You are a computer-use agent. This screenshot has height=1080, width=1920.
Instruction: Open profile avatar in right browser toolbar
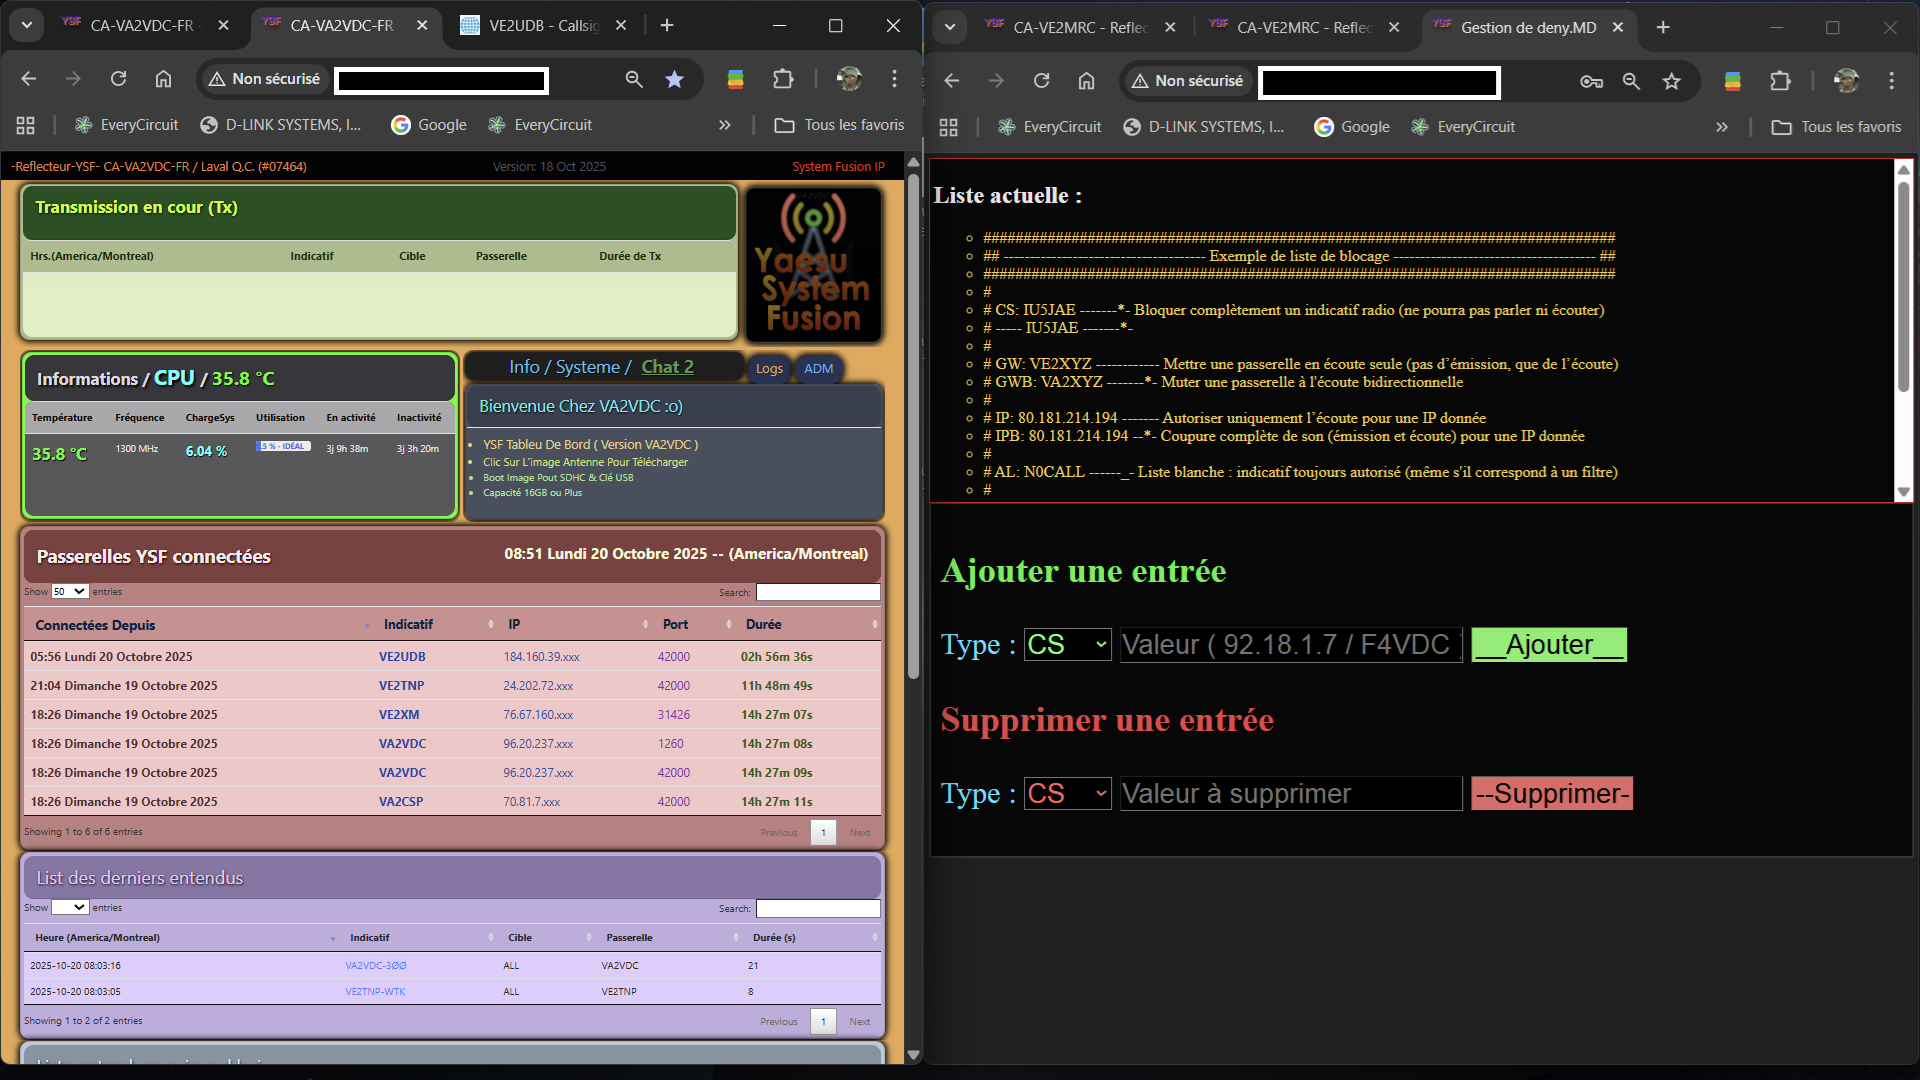(1846, 81)
